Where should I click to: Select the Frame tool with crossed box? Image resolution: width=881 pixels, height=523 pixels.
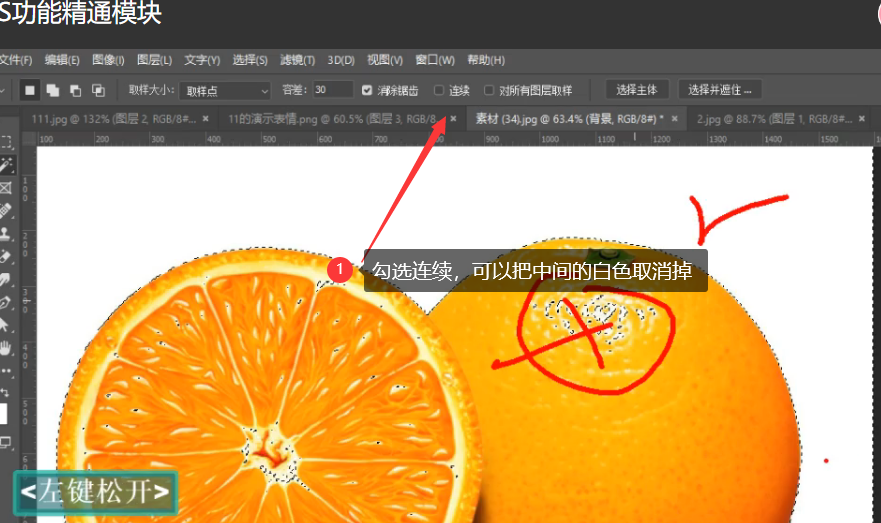6,188
